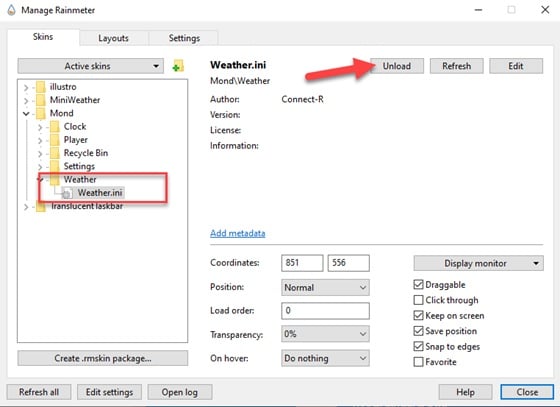560x407 pixels.
Task: Open the Active skins dropdown
Action: click(91, 66)
